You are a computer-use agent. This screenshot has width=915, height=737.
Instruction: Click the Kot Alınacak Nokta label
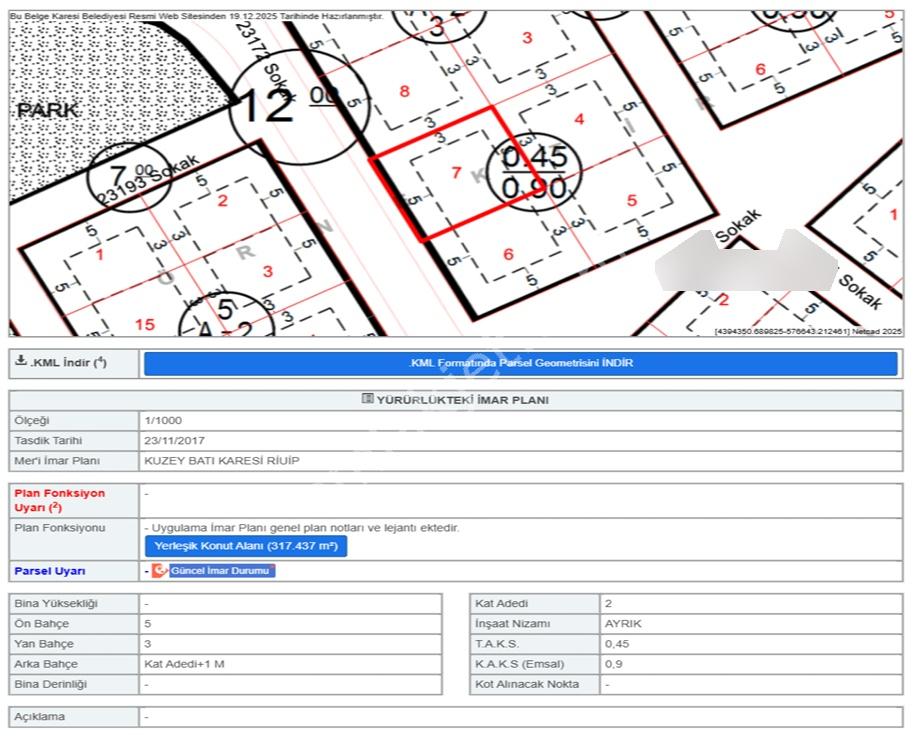click(527, 684)
